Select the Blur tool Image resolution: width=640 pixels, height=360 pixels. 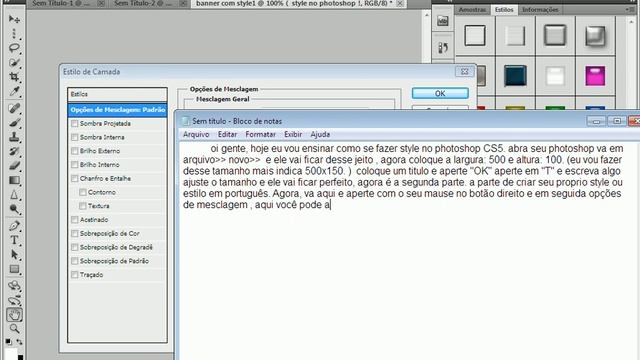tap(14, 195)
